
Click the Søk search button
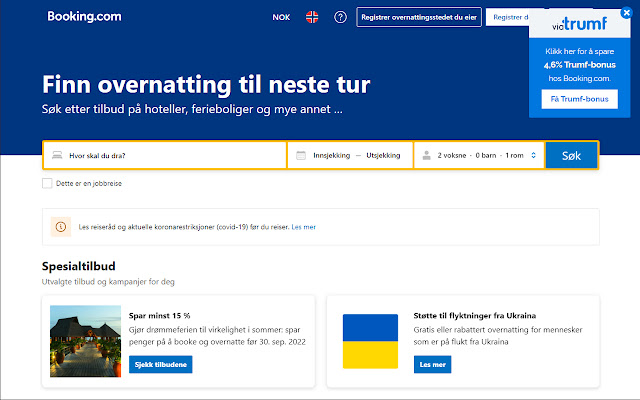571,155
